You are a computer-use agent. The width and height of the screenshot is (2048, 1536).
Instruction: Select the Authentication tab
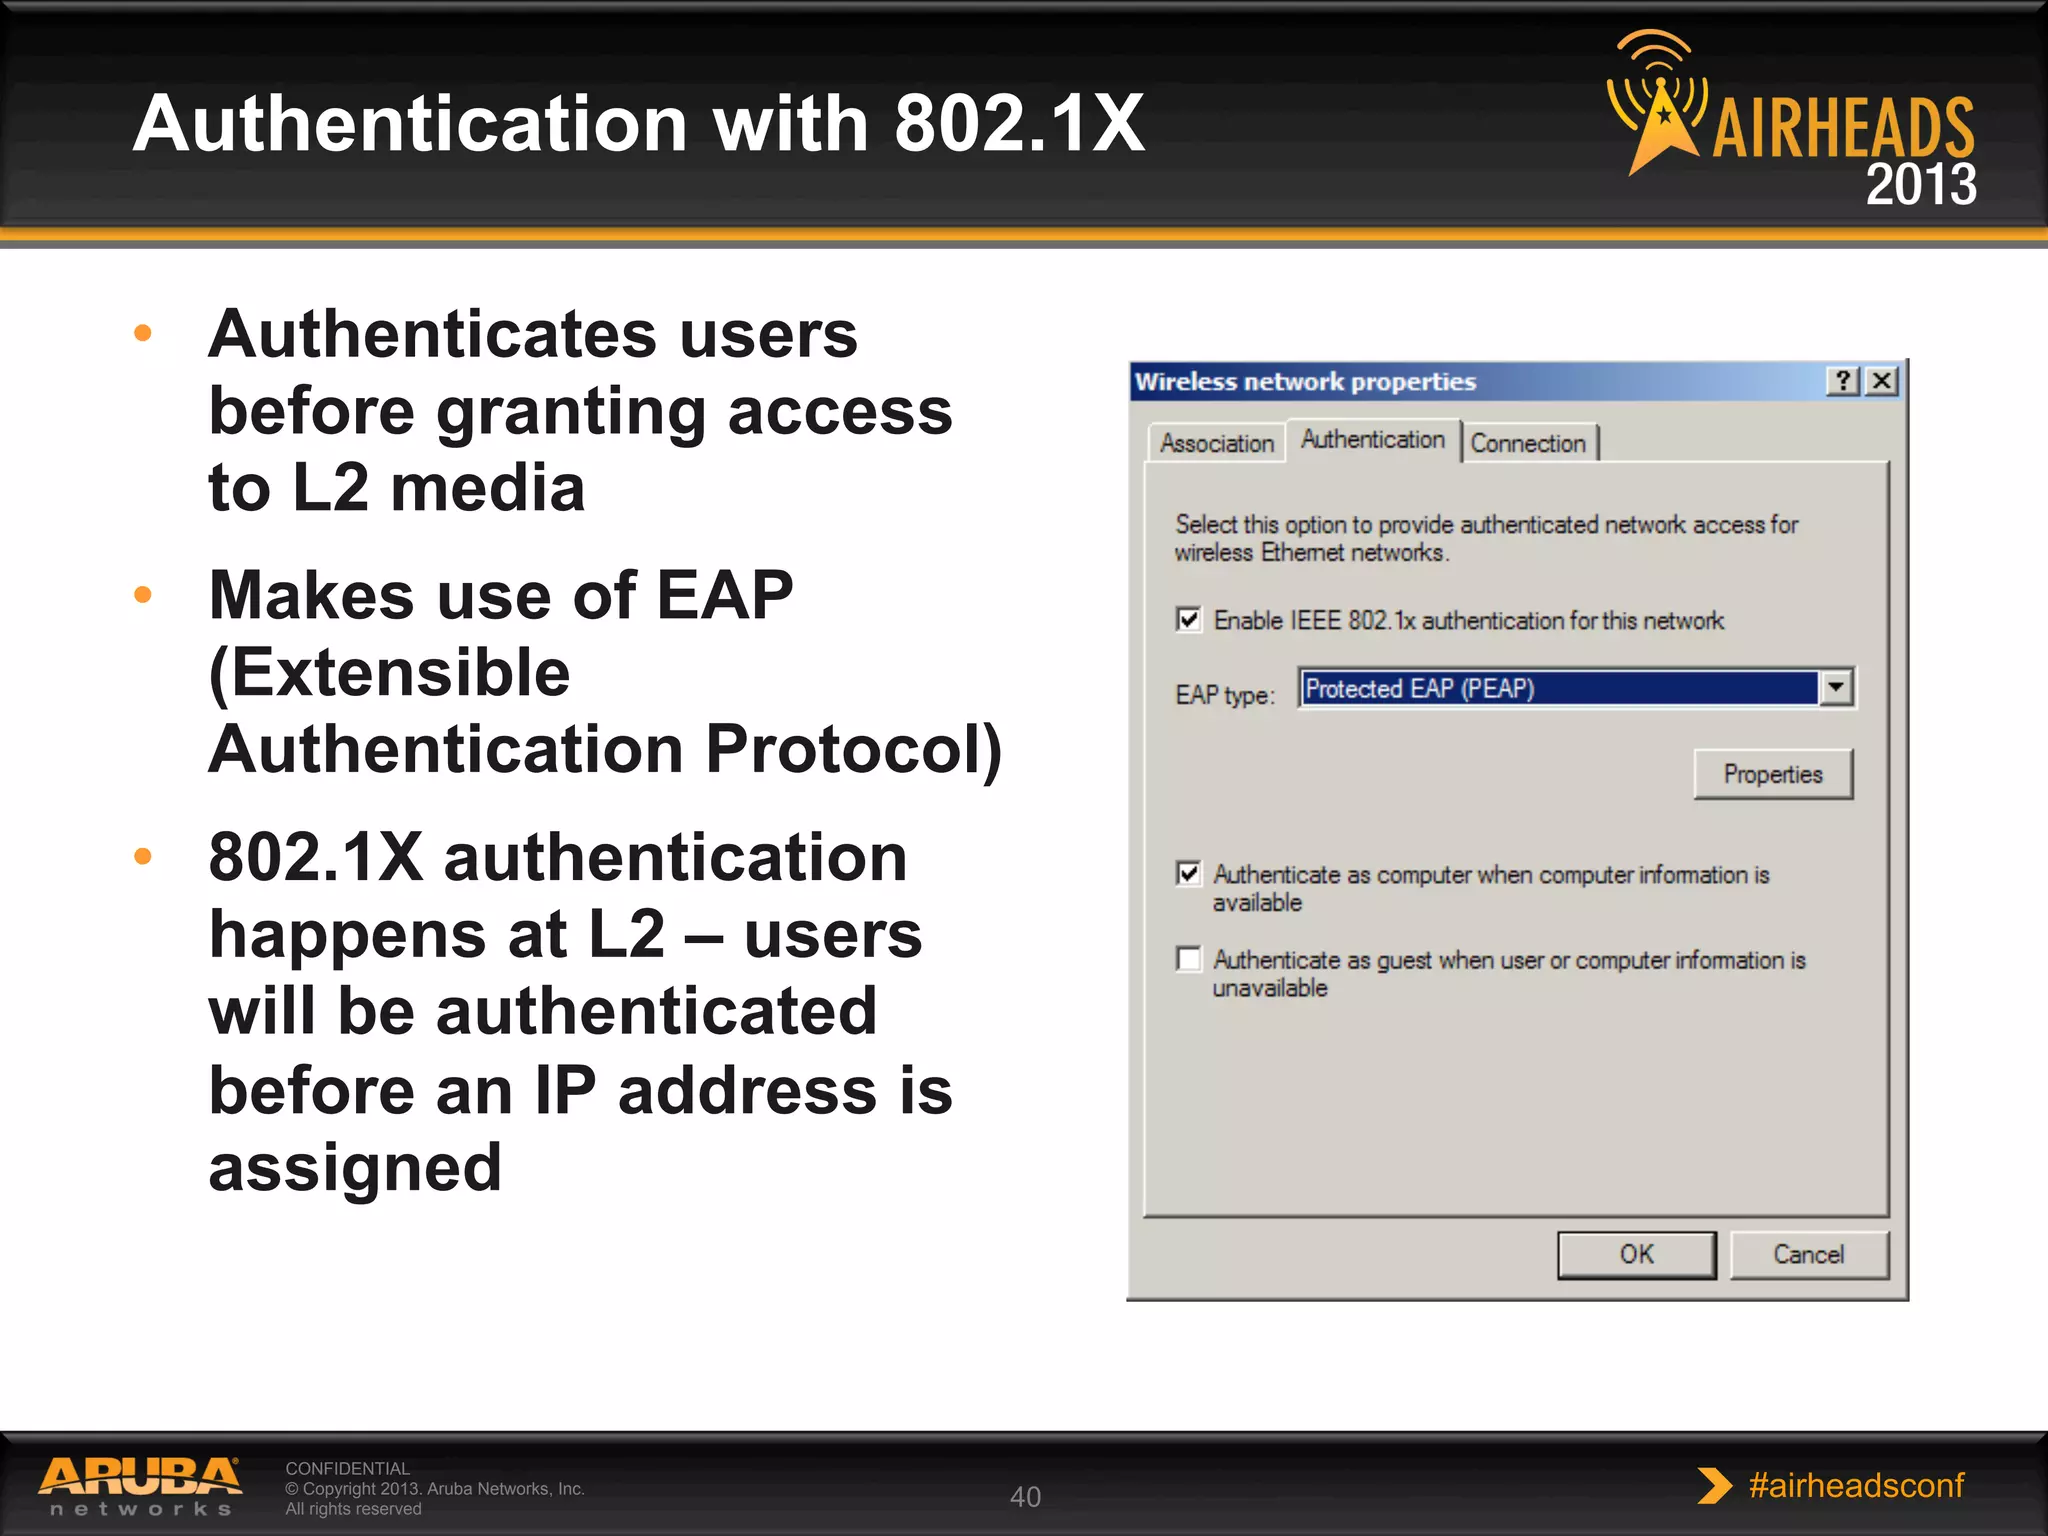point(1372,439)
